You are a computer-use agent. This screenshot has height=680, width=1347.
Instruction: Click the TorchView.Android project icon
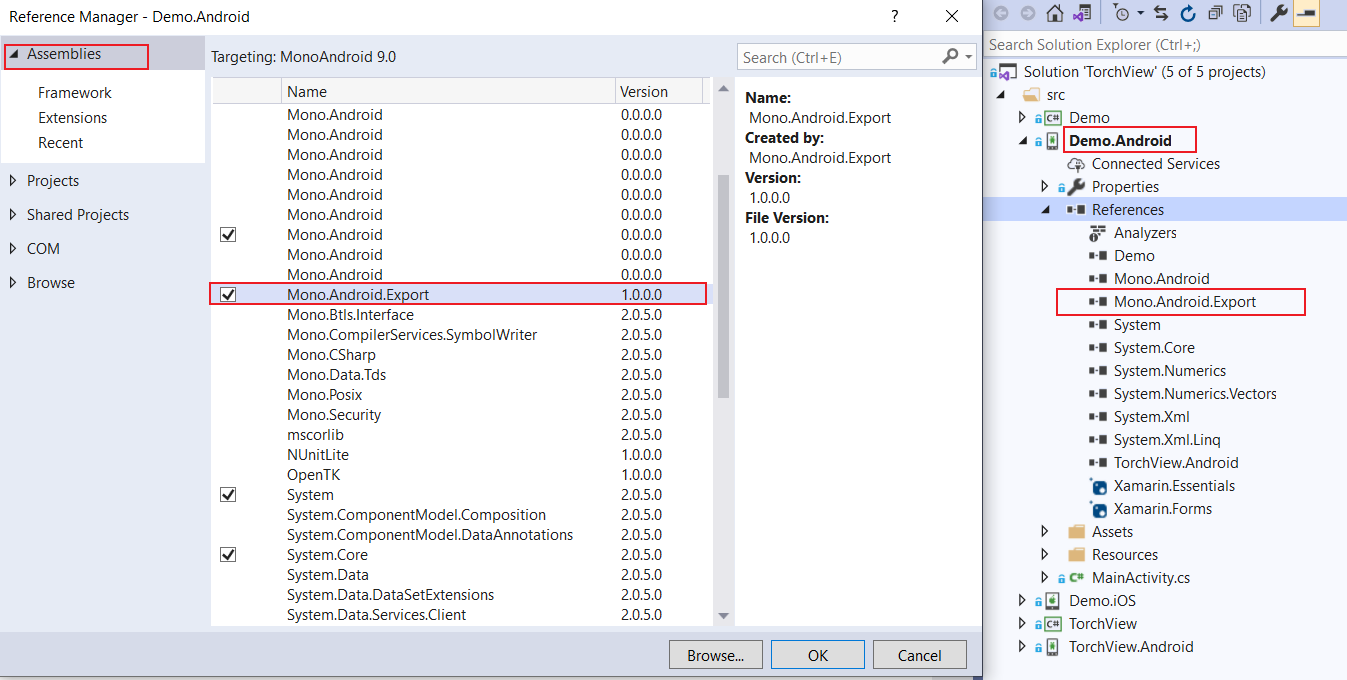coord(1053,647)
